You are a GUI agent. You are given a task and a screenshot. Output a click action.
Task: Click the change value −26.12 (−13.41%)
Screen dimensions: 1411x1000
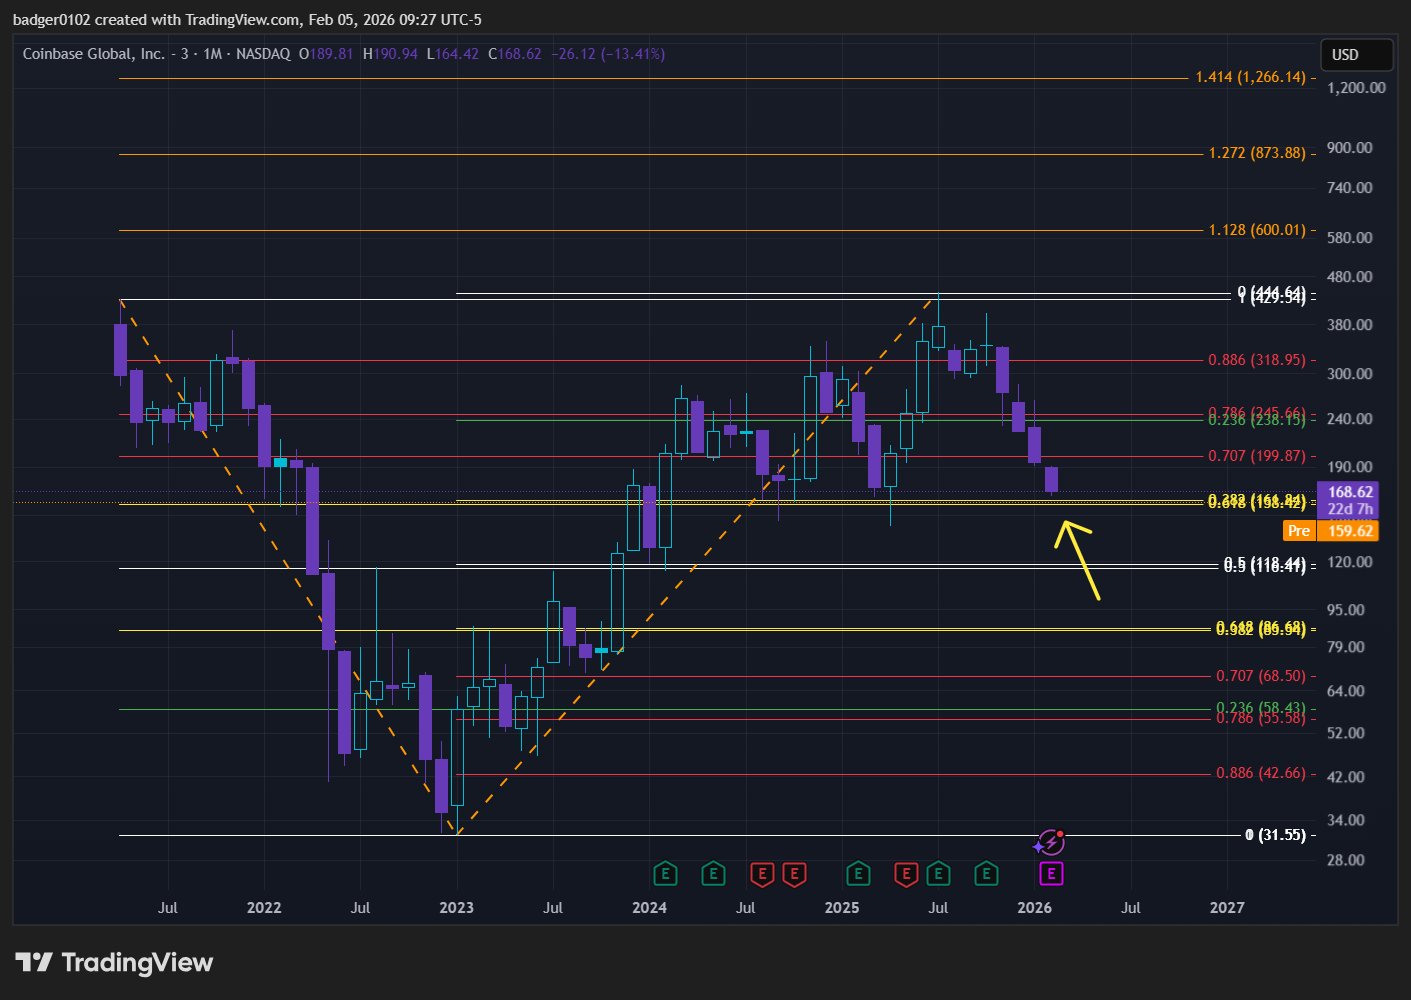pyautogui.click(x=608, y=54)
